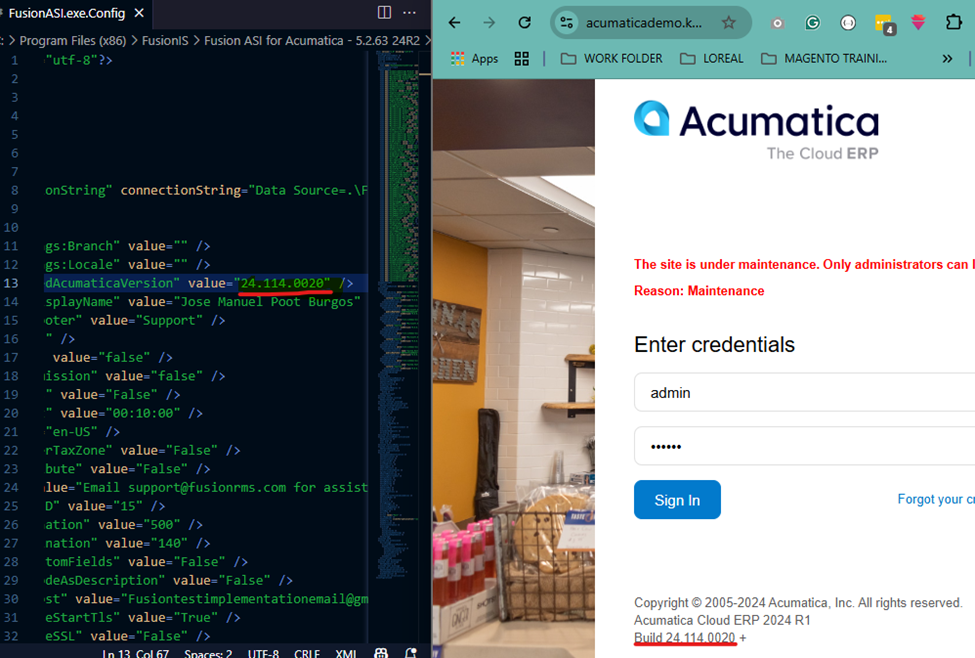
Task: Open the editor More Actions ellipsis menu
Action: 409,12
